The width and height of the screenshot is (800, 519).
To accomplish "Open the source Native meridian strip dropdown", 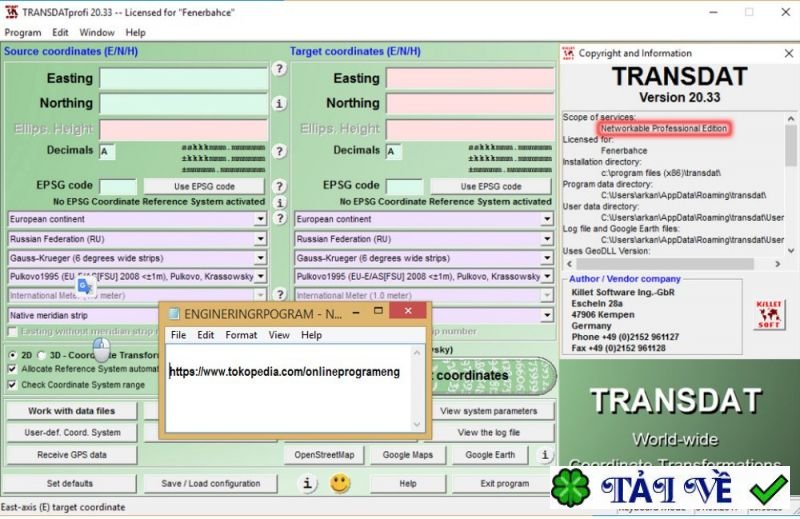I will point(84,315).
